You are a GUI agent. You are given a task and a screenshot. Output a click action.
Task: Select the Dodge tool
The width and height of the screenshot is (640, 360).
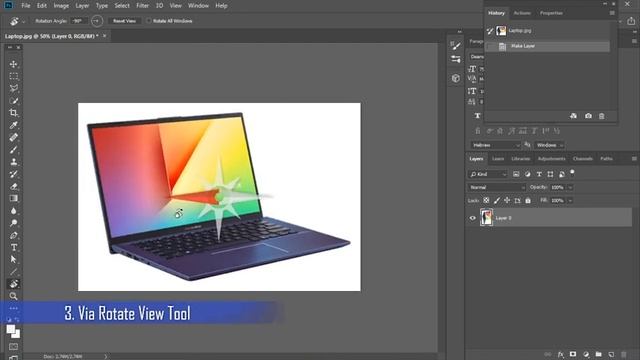coord(13,223)
